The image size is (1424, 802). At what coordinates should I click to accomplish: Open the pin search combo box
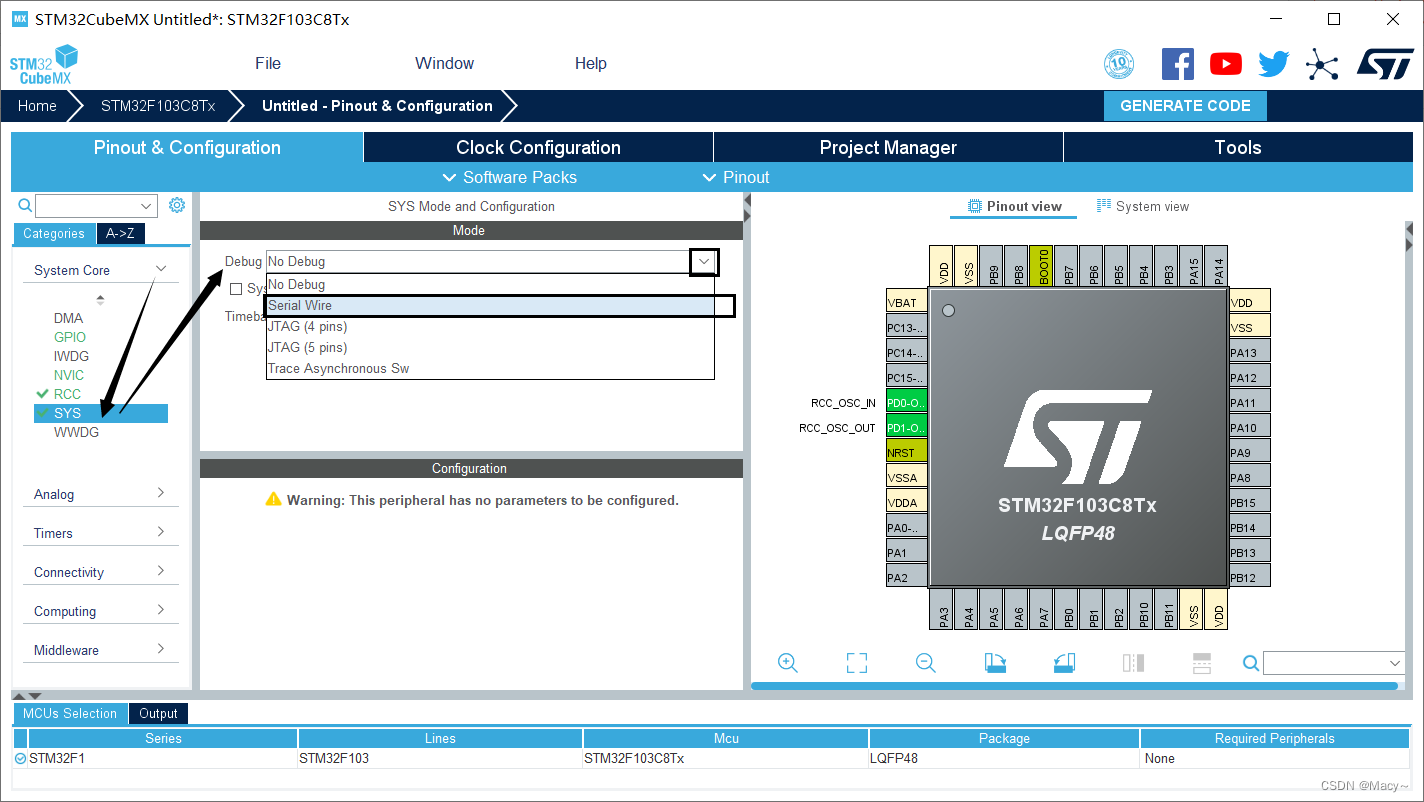point(1334,663)
